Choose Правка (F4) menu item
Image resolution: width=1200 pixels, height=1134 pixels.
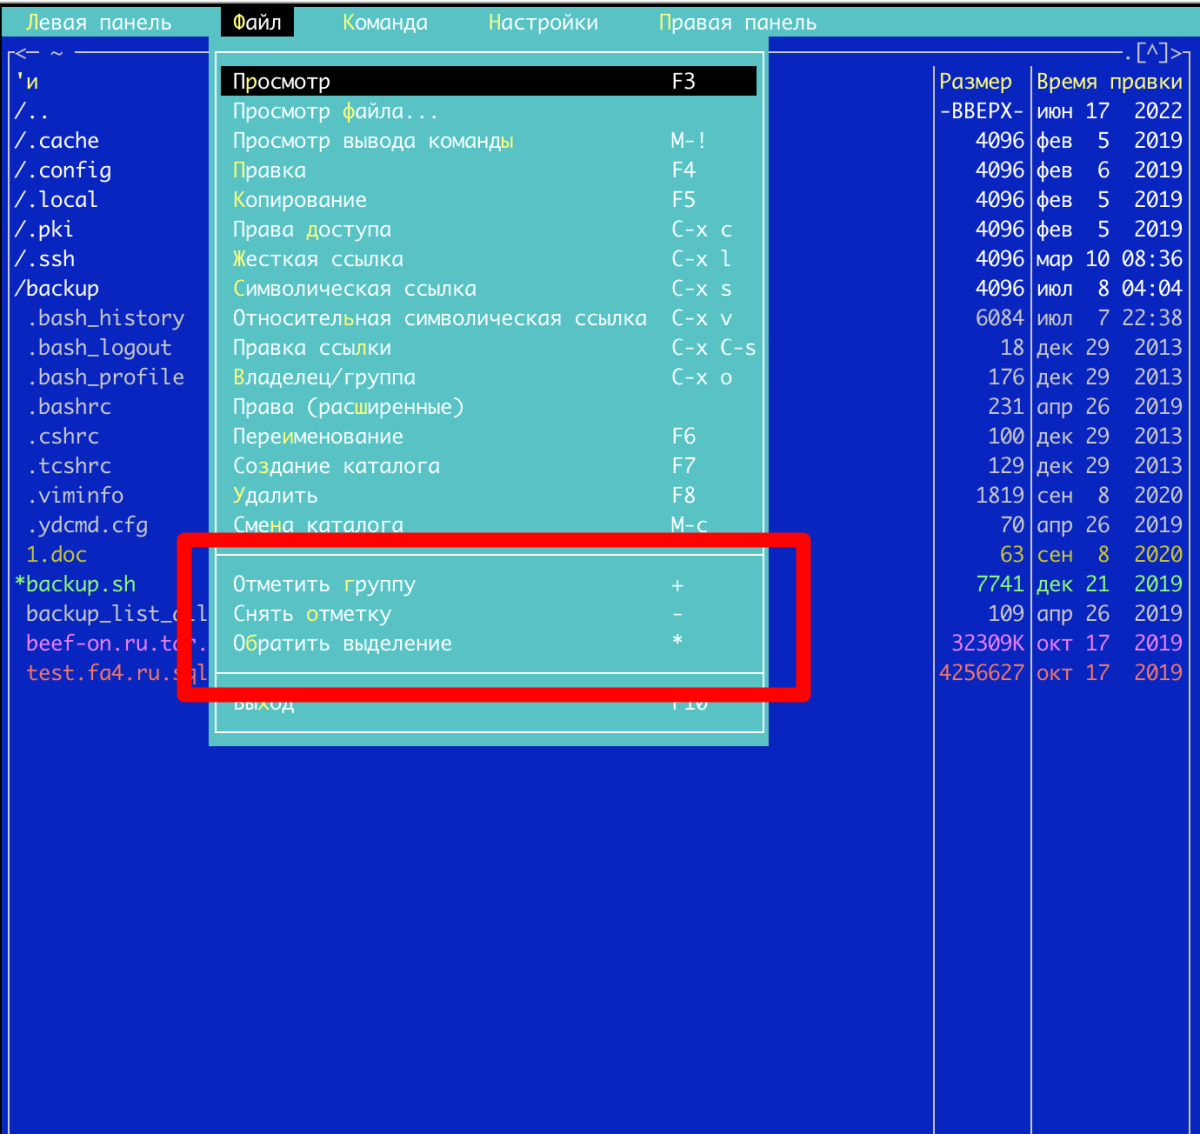coord(488,170)
